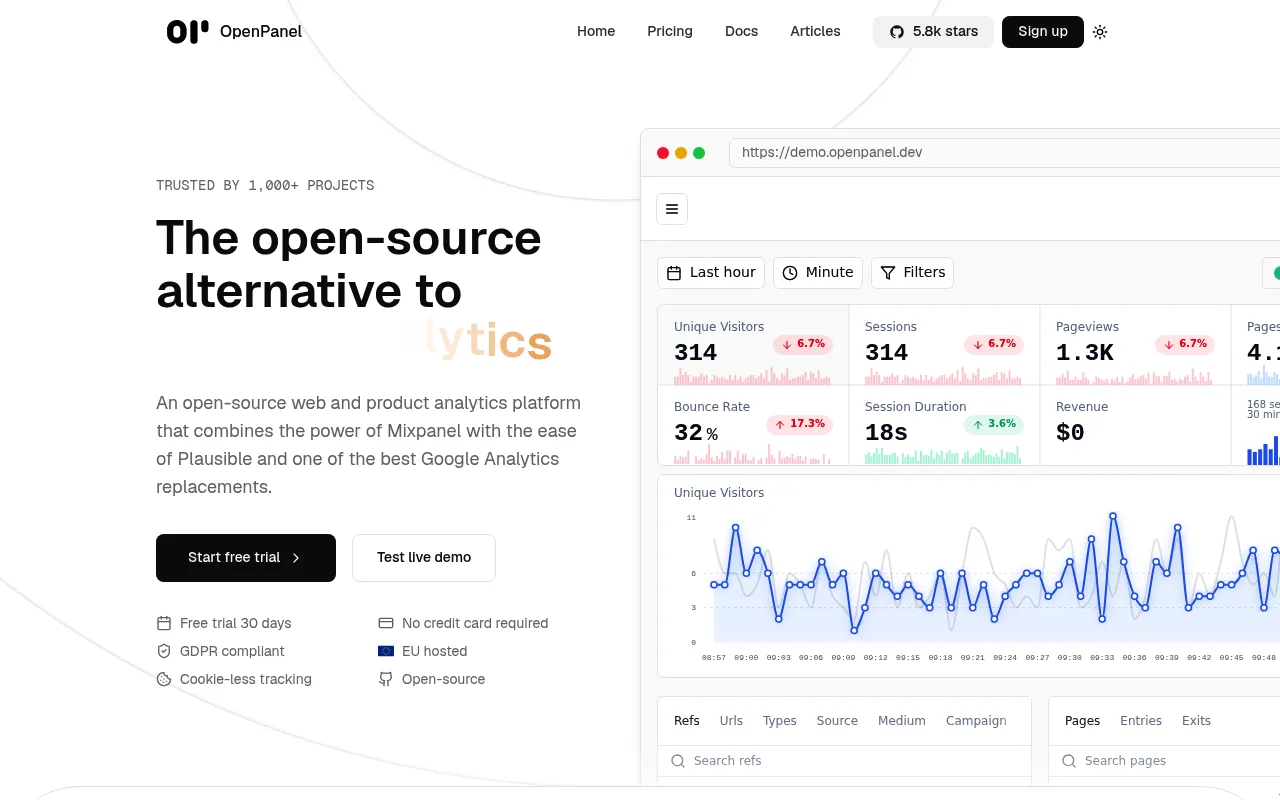1280x800 pixels.
Task: Click the Sign up button
Action: pos(1043,32)
